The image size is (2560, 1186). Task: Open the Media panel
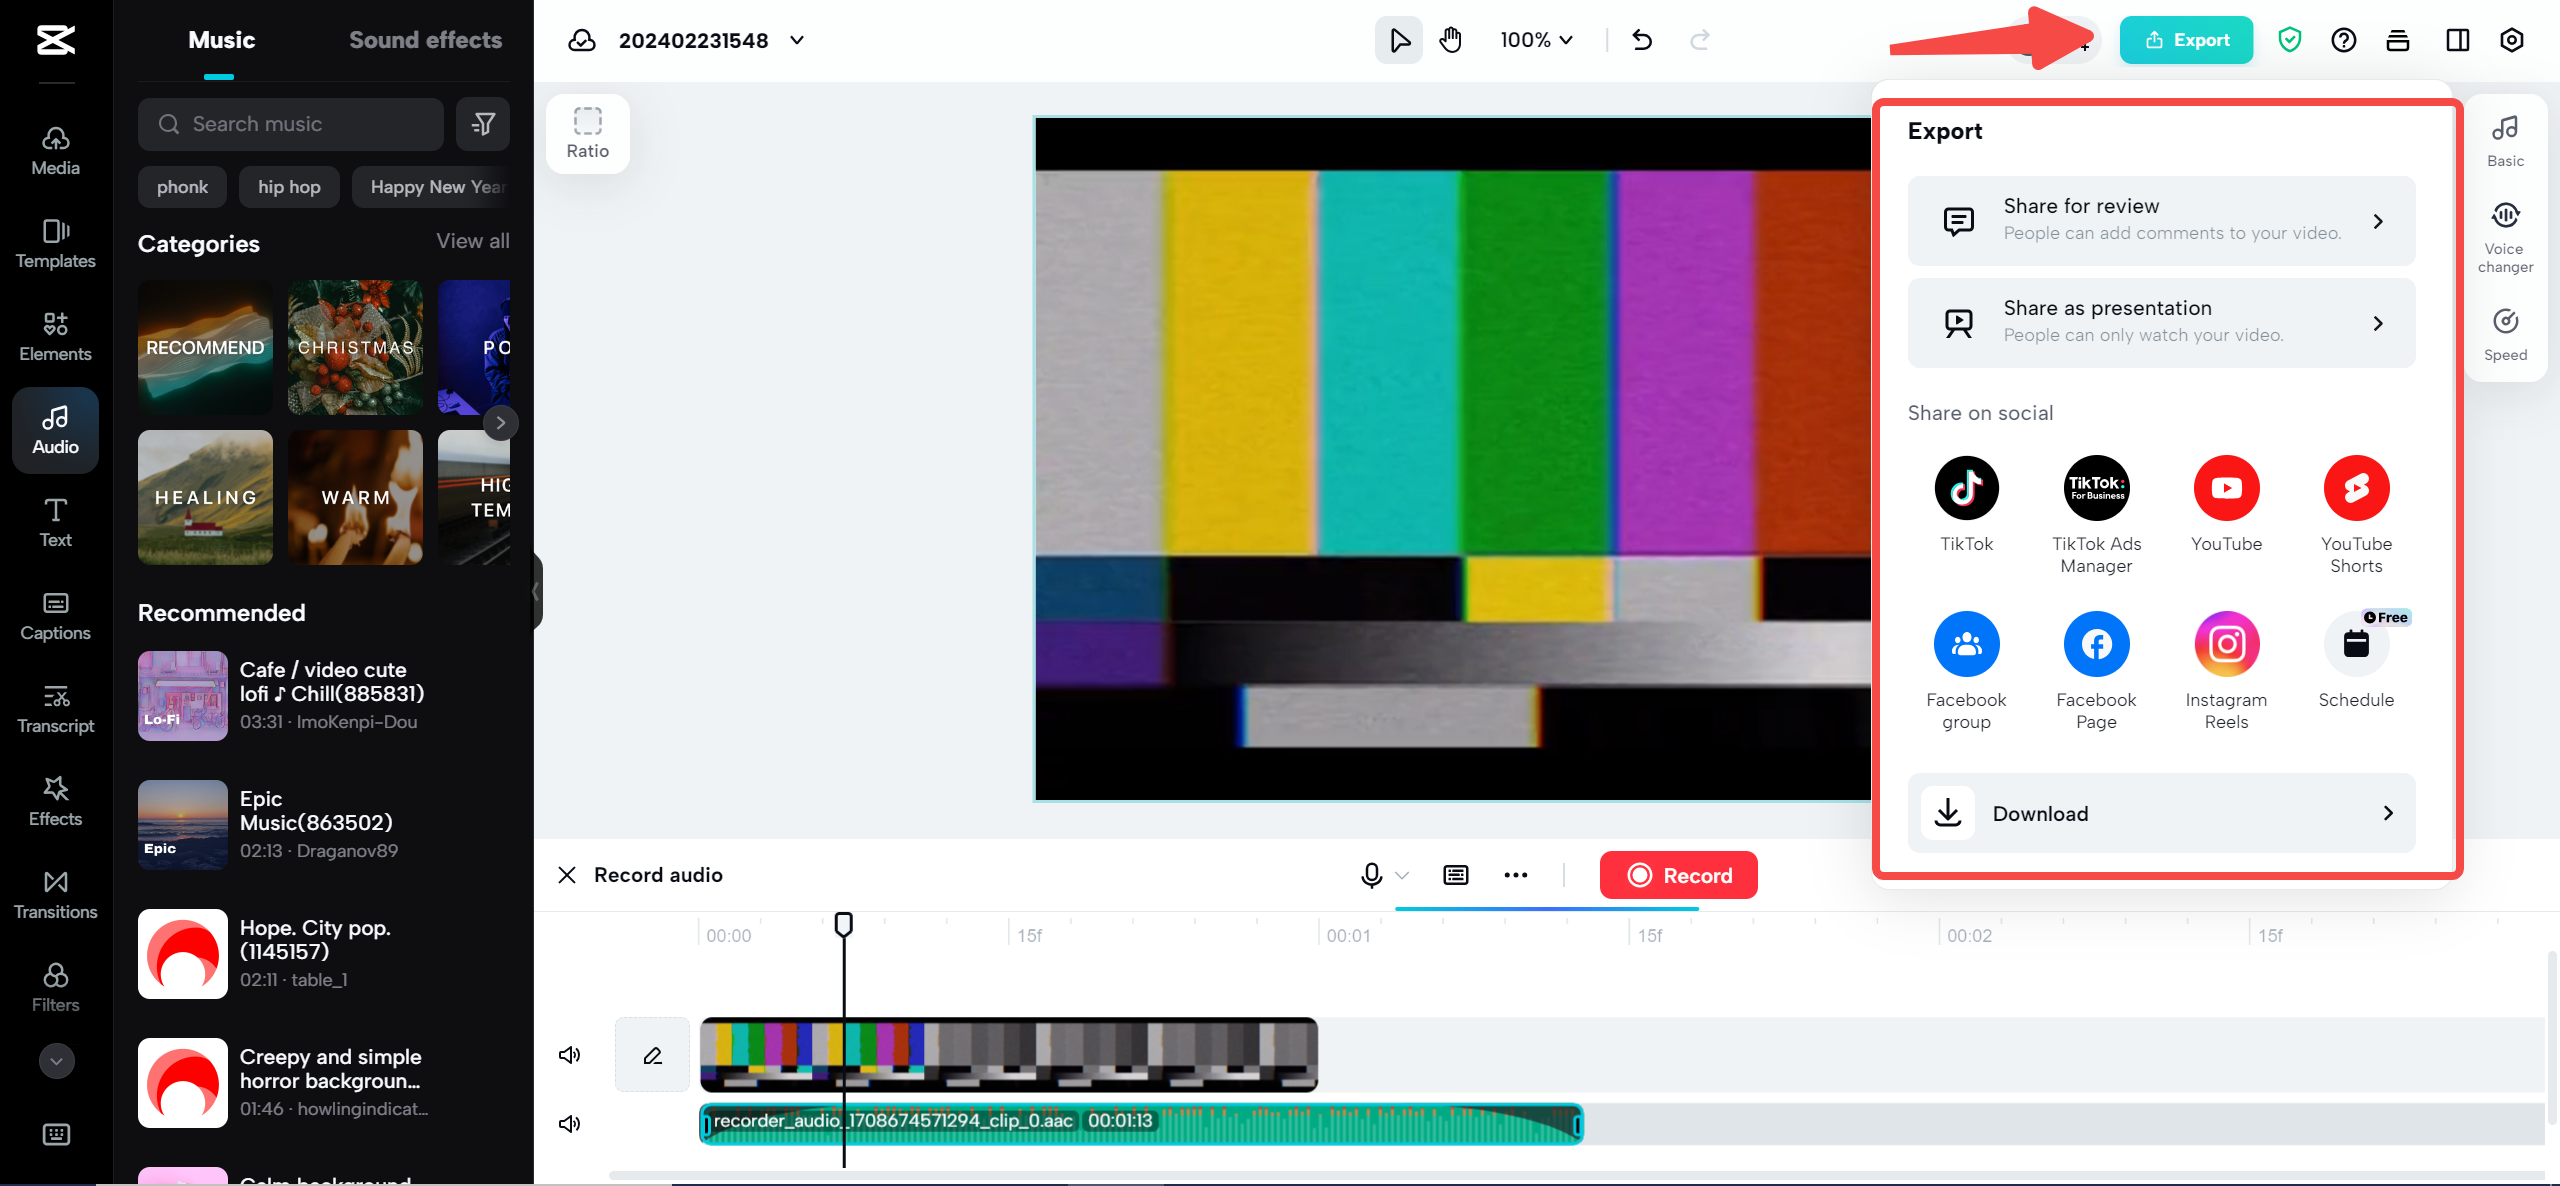55,150
